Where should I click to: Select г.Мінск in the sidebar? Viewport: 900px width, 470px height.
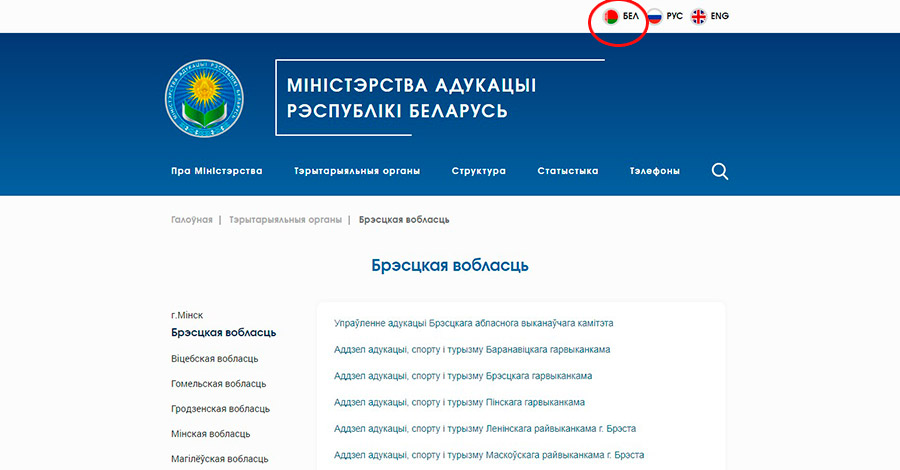pyautogui.click(x=187, y=315)
